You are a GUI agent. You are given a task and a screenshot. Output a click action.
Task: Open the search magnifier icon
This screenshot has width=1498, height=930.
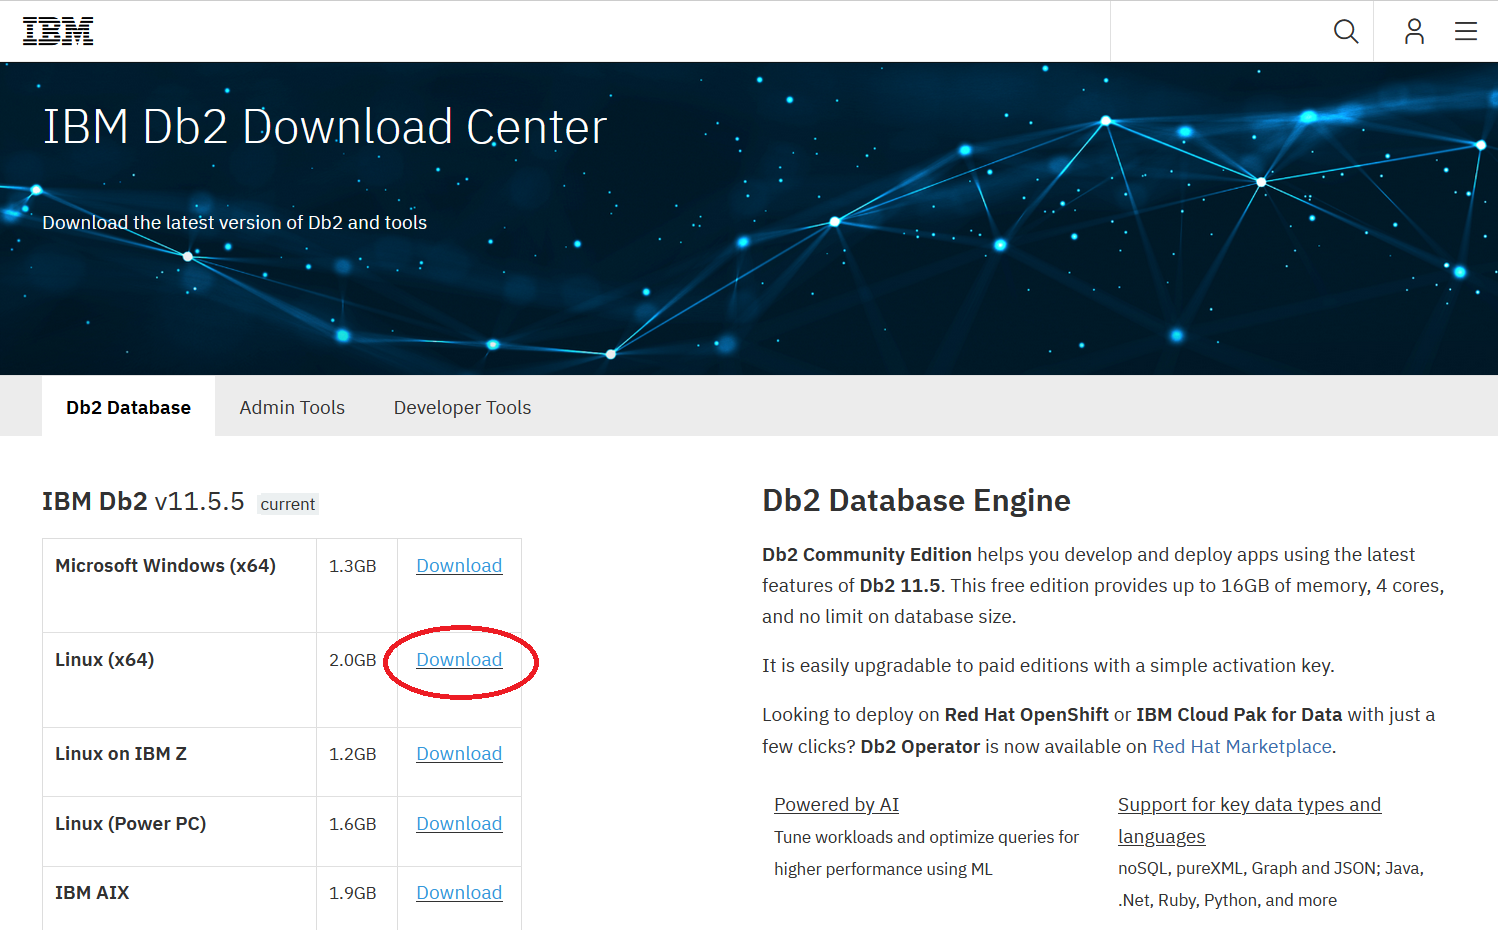coord(1346,31)
